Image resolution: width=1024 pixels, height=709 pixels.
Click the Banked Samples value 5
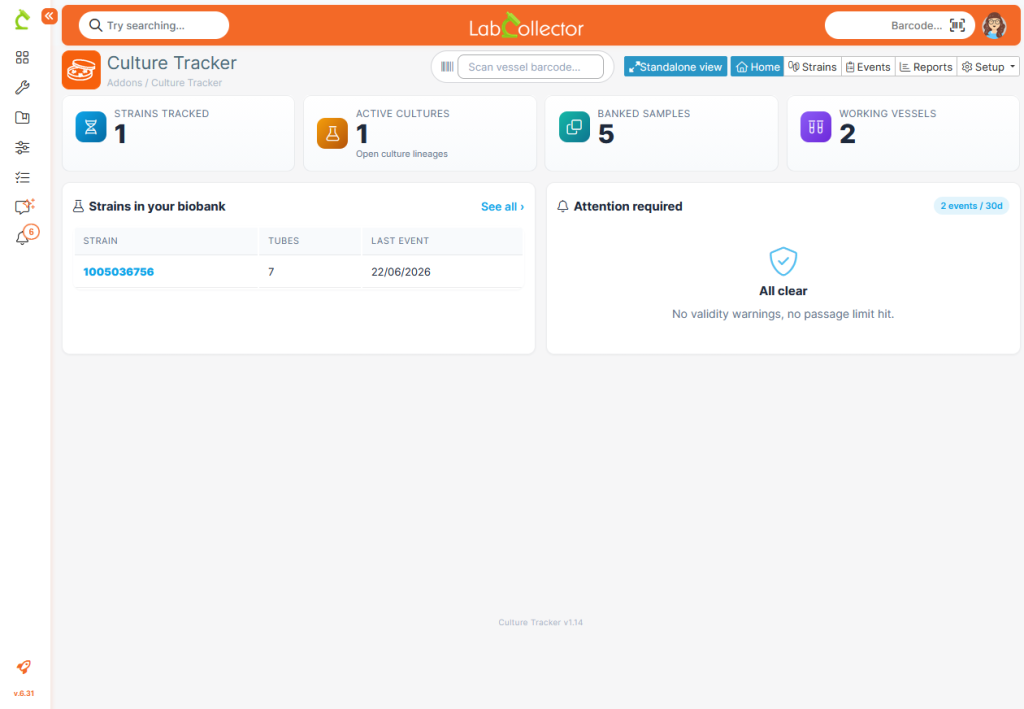(x=606, y=134)
